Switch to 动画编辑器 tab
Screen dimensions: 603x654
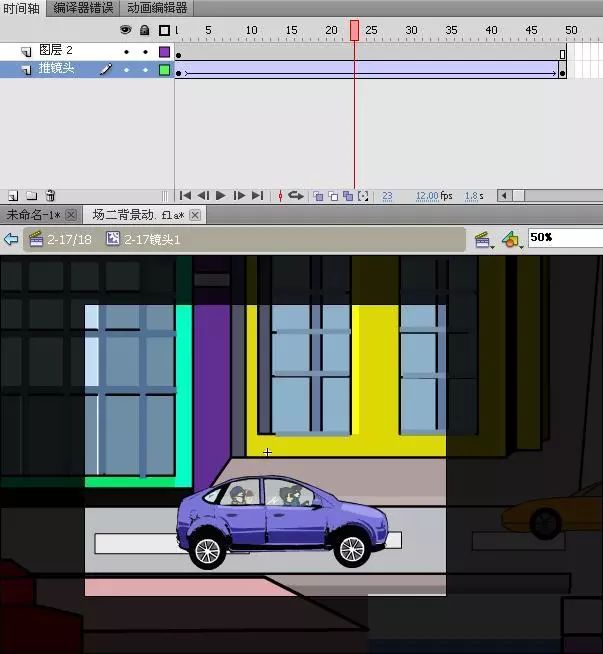(157, 8)
